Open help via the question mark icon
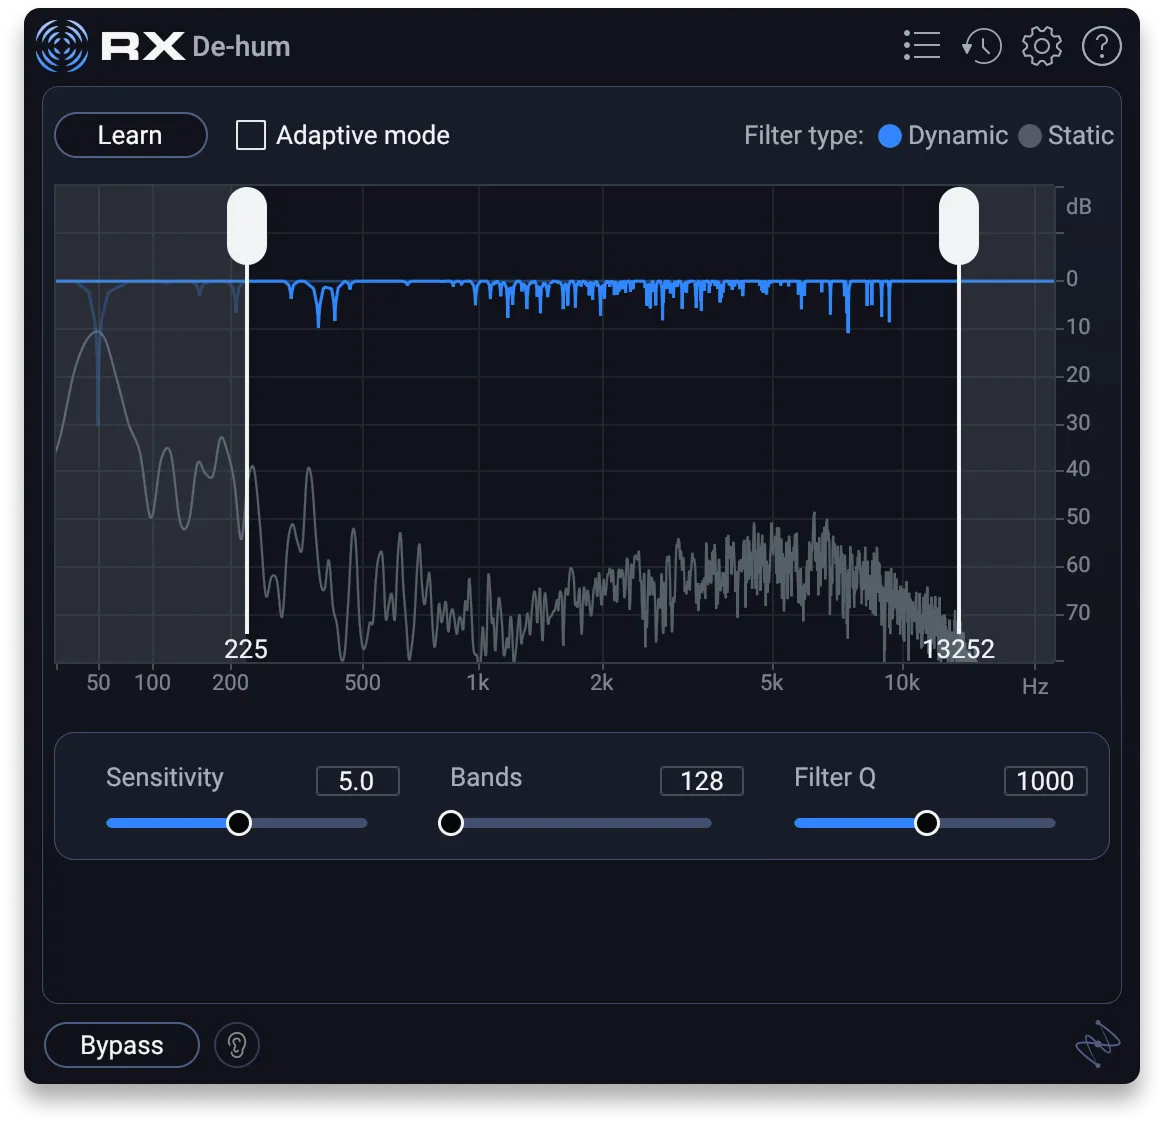 [x=1101, y=46]
